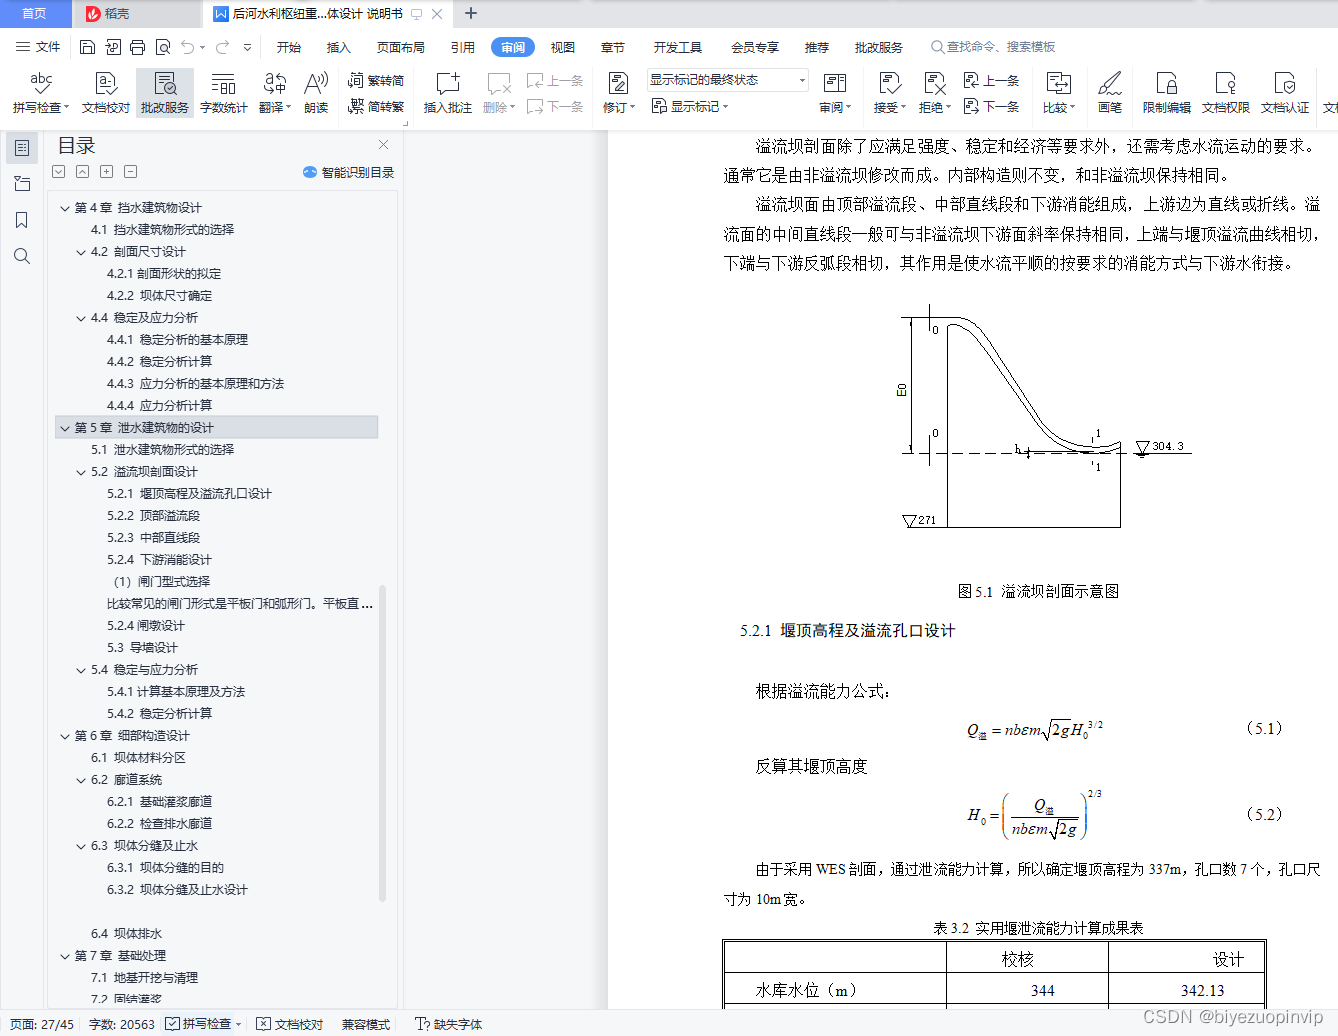Open 字数统计 word count
This screenshot has height=1036, width=1338.
point(223,92)
